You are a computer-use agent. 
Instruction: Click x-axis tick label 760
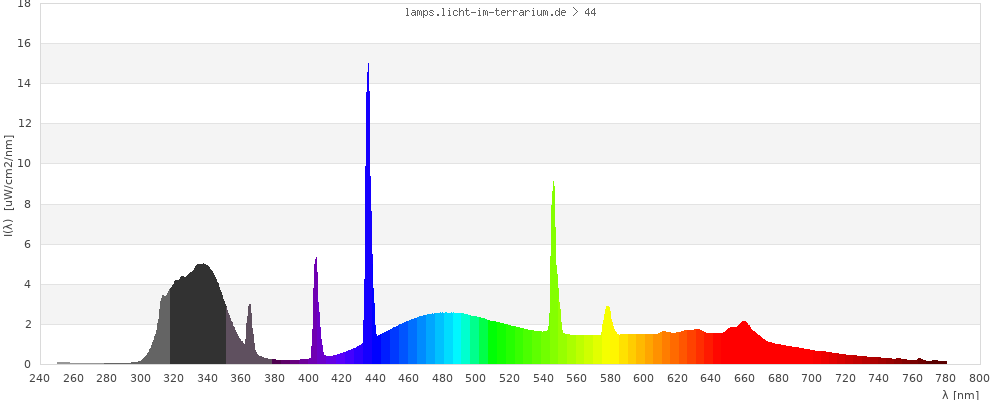[913, 378]
